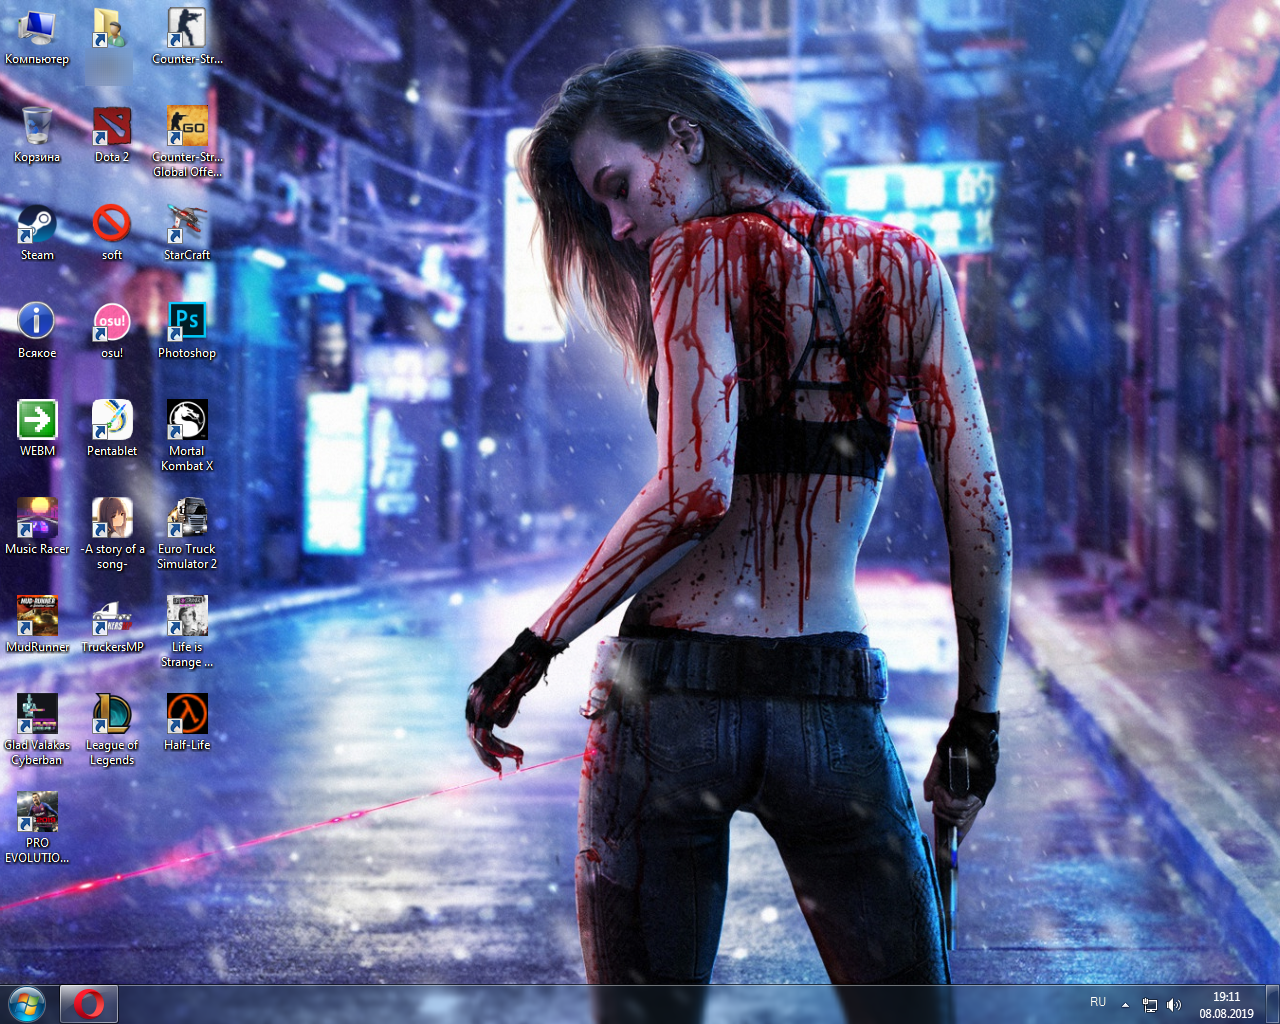
Task: Open the network status tray icon
Action: (x=1150, y=1005)
